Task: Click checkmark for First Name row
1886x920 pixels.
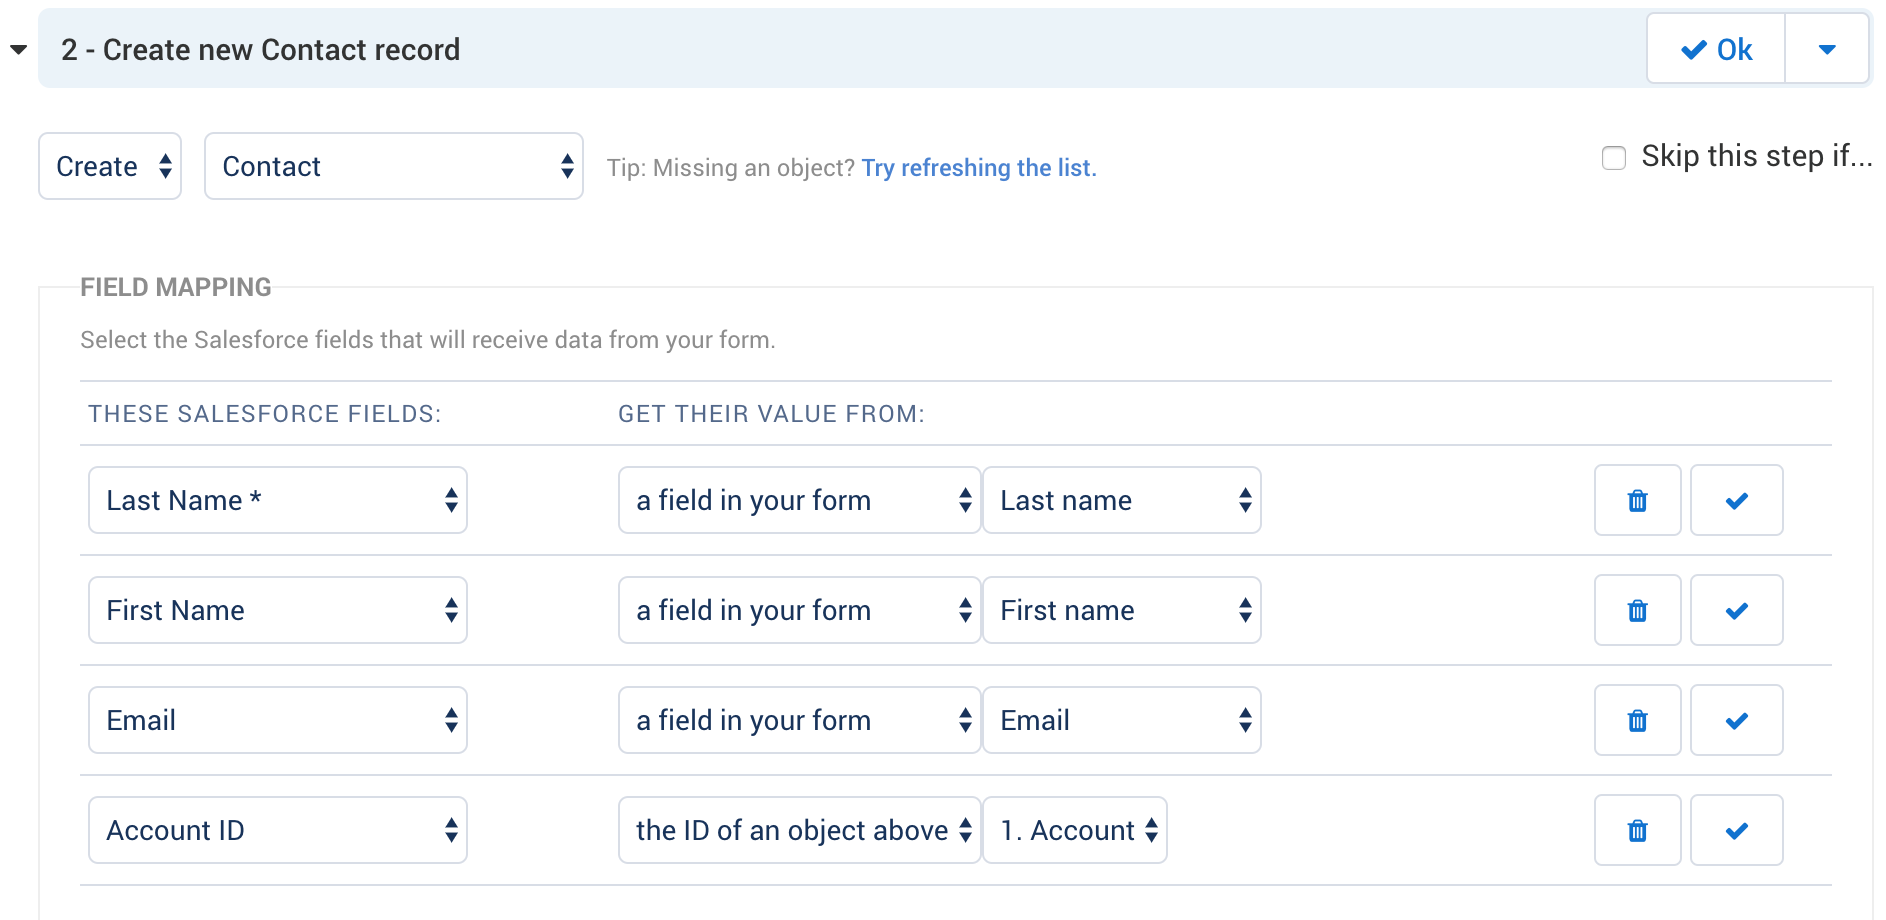Action: click(1736, 610)
